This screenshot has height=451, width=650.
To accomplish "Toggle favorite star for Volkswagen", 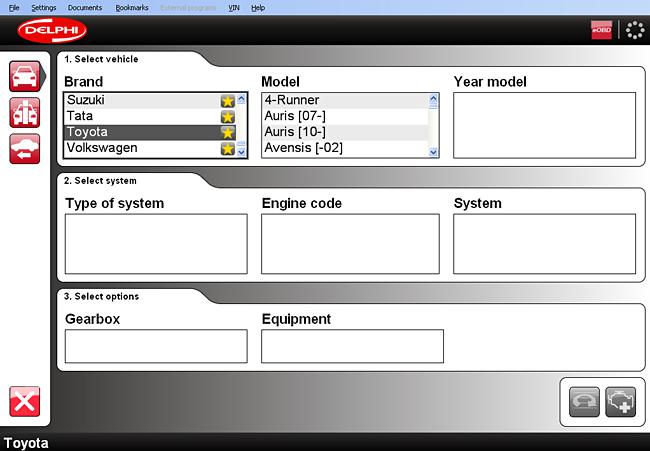I will pos(228,148).
